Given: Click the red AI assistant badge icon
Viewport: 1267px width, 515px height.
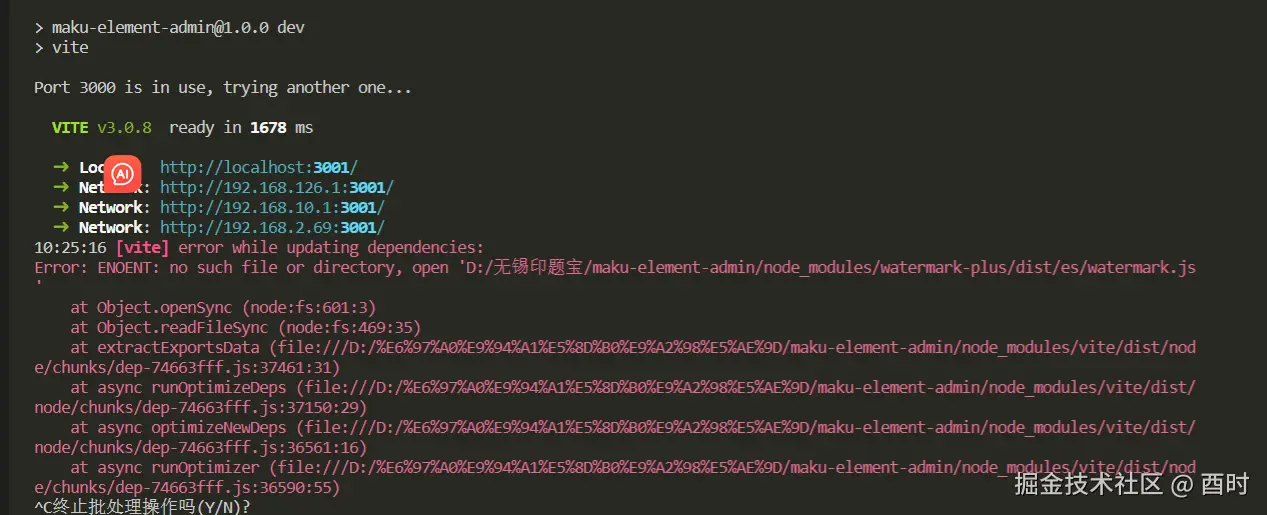Looking at the screenshot, I should click(122, 174).
